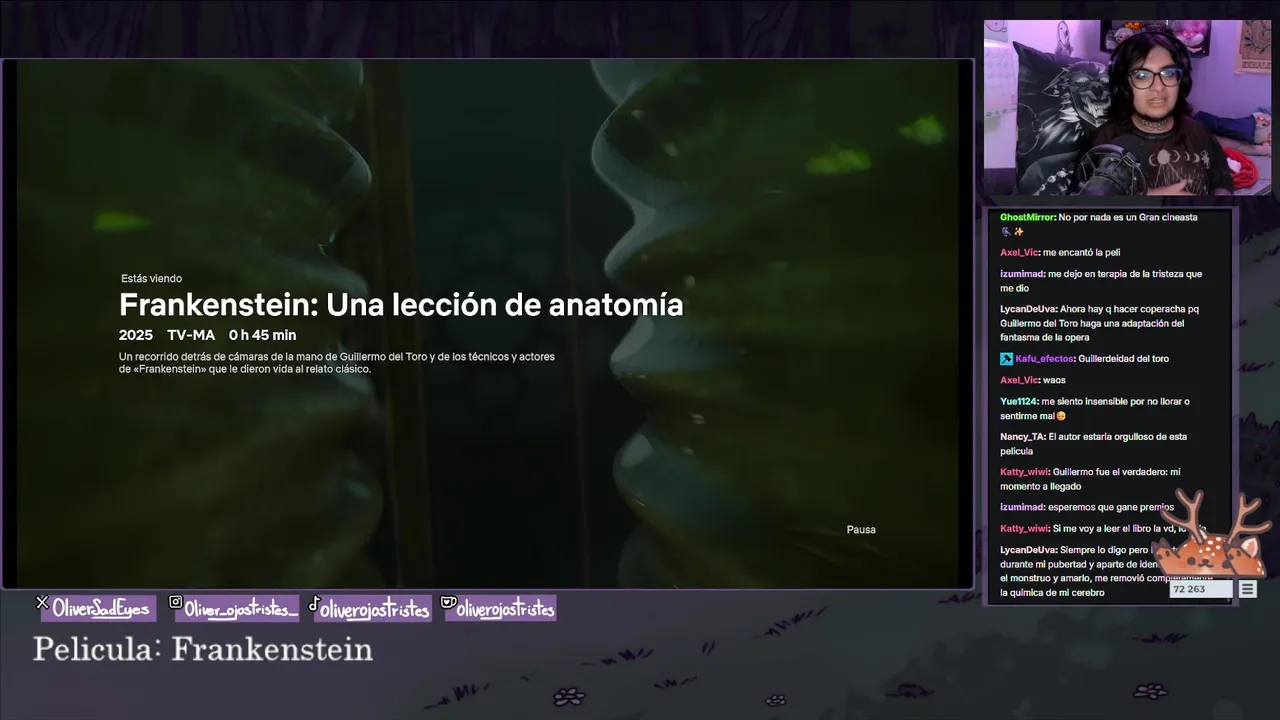The height and width of the screenshot is (720, 1280).
Task: Click the TikTok icon beside oliverojostristes
Action: pyautogui.click(x=314, y=604)
